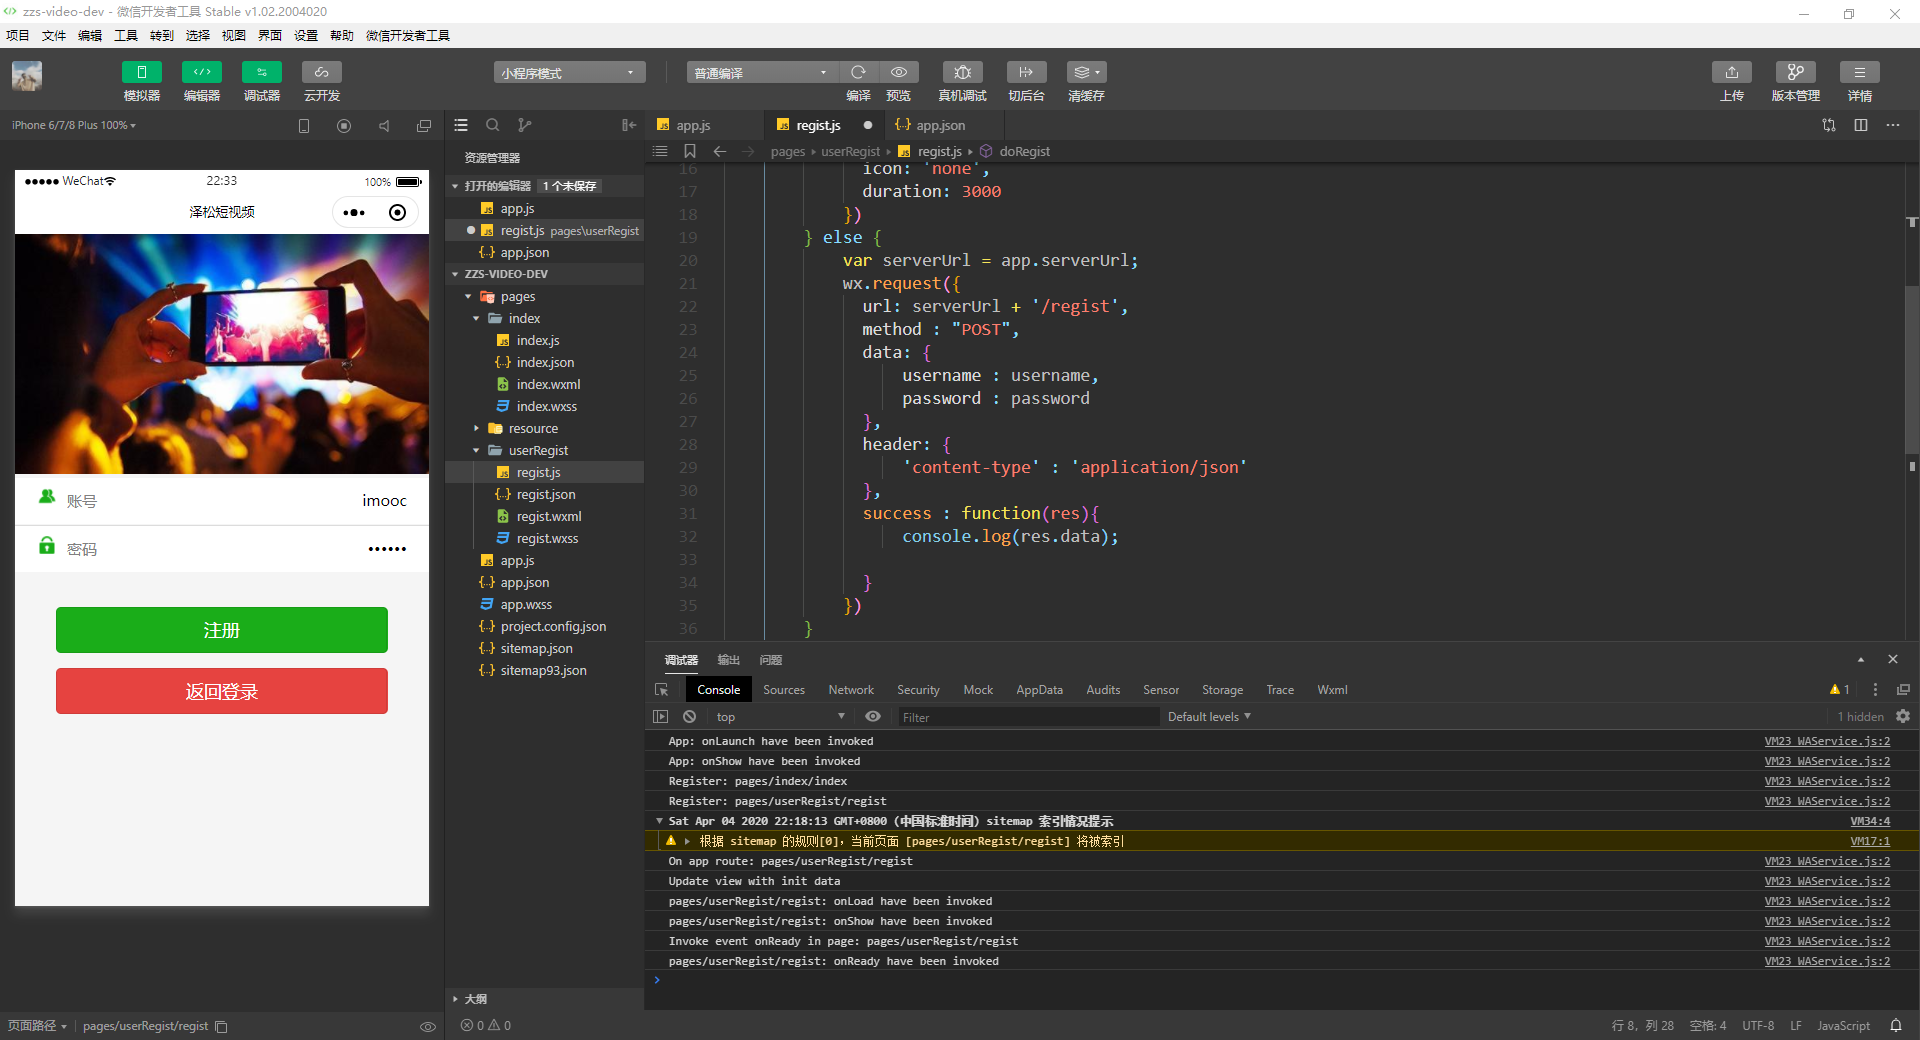Click the upload (上传) icon

click(x=1731, y=72)
